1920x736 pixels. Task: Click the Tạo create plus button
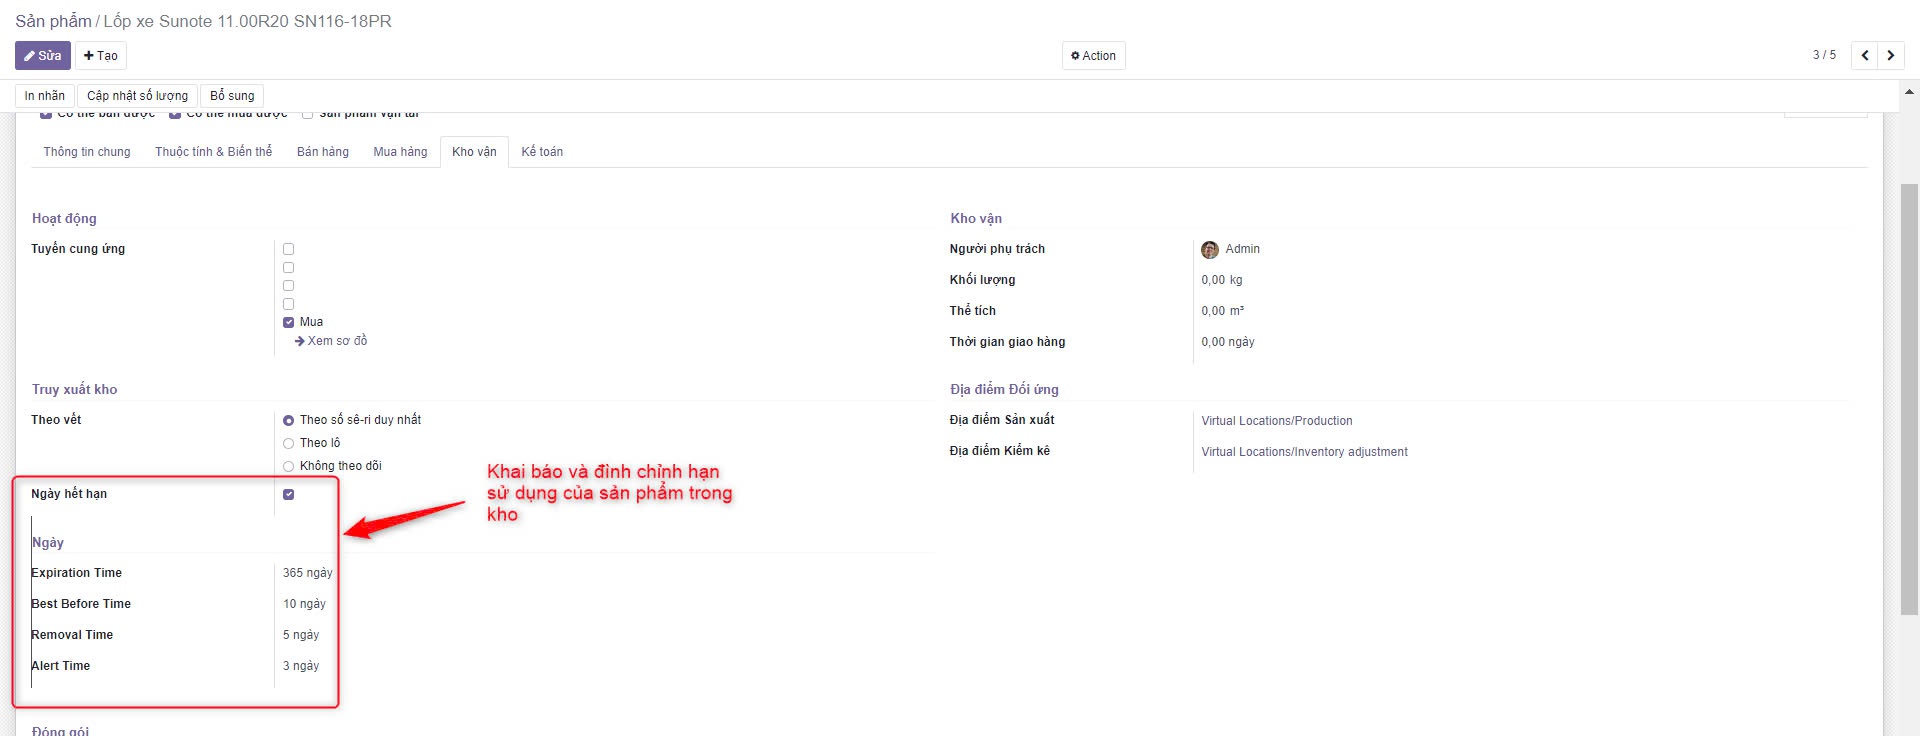[101, 56]
